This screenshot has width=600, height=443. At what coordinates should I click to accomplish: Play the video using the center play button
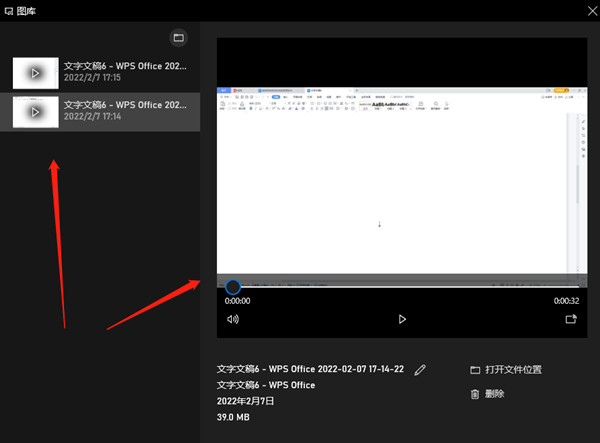click(402, 319)
